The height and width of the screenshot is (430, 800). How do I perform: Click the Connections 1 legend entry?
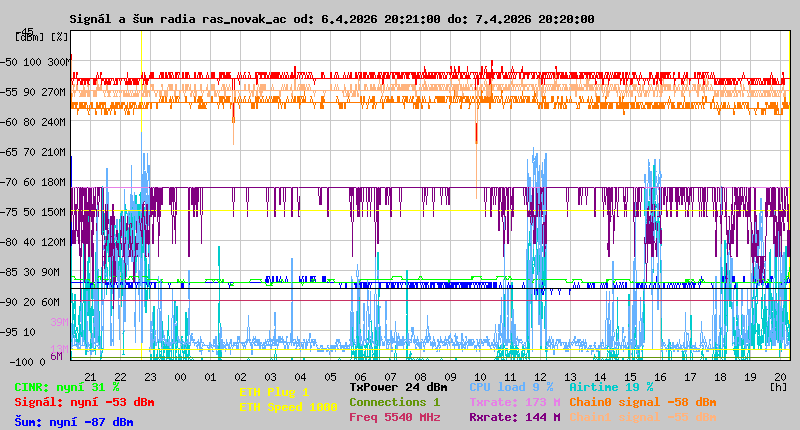coord(394,402)
